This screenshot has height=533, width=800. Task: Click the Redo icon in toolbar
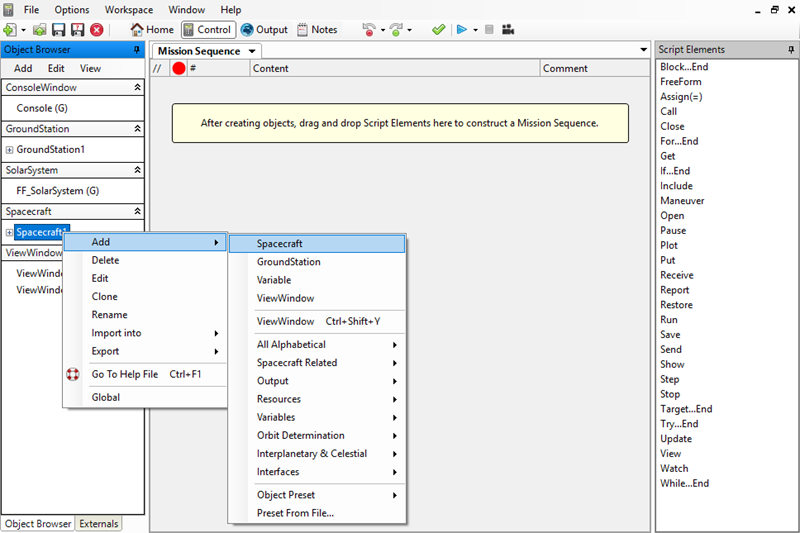coord(396,30)
